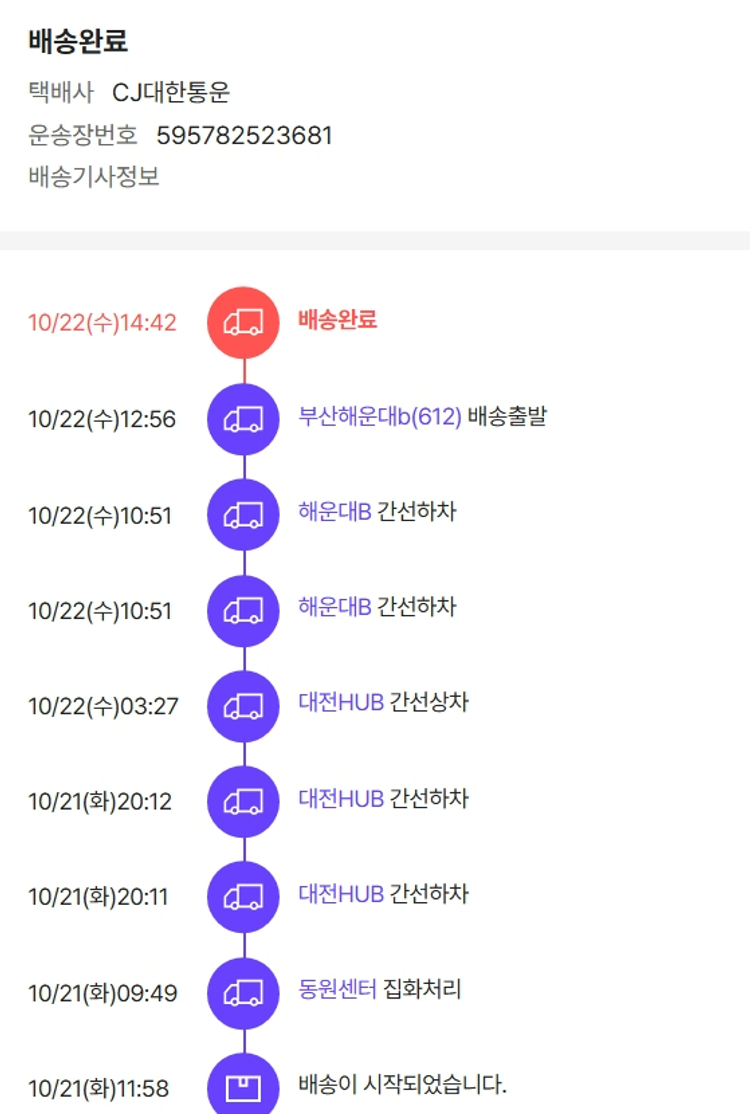This screenshot has width=750, height=1114.
Task: Click the 10/22(수)14:42 timestamp
Action: (x=102, y=323)
